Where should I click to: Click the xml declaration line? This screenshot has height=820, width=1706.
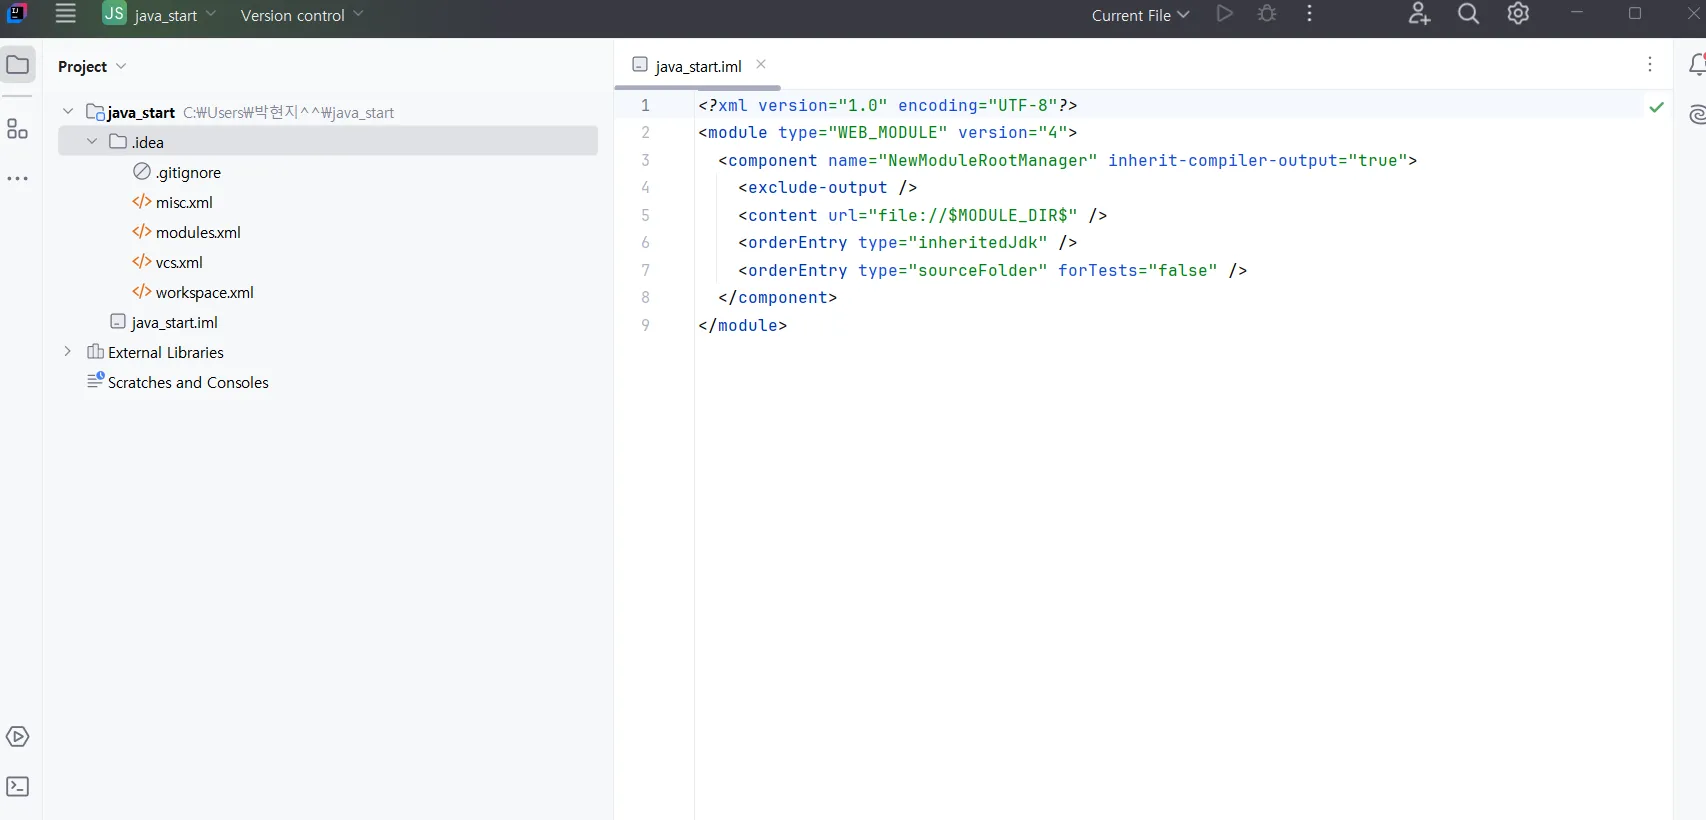tap(888, 105)
